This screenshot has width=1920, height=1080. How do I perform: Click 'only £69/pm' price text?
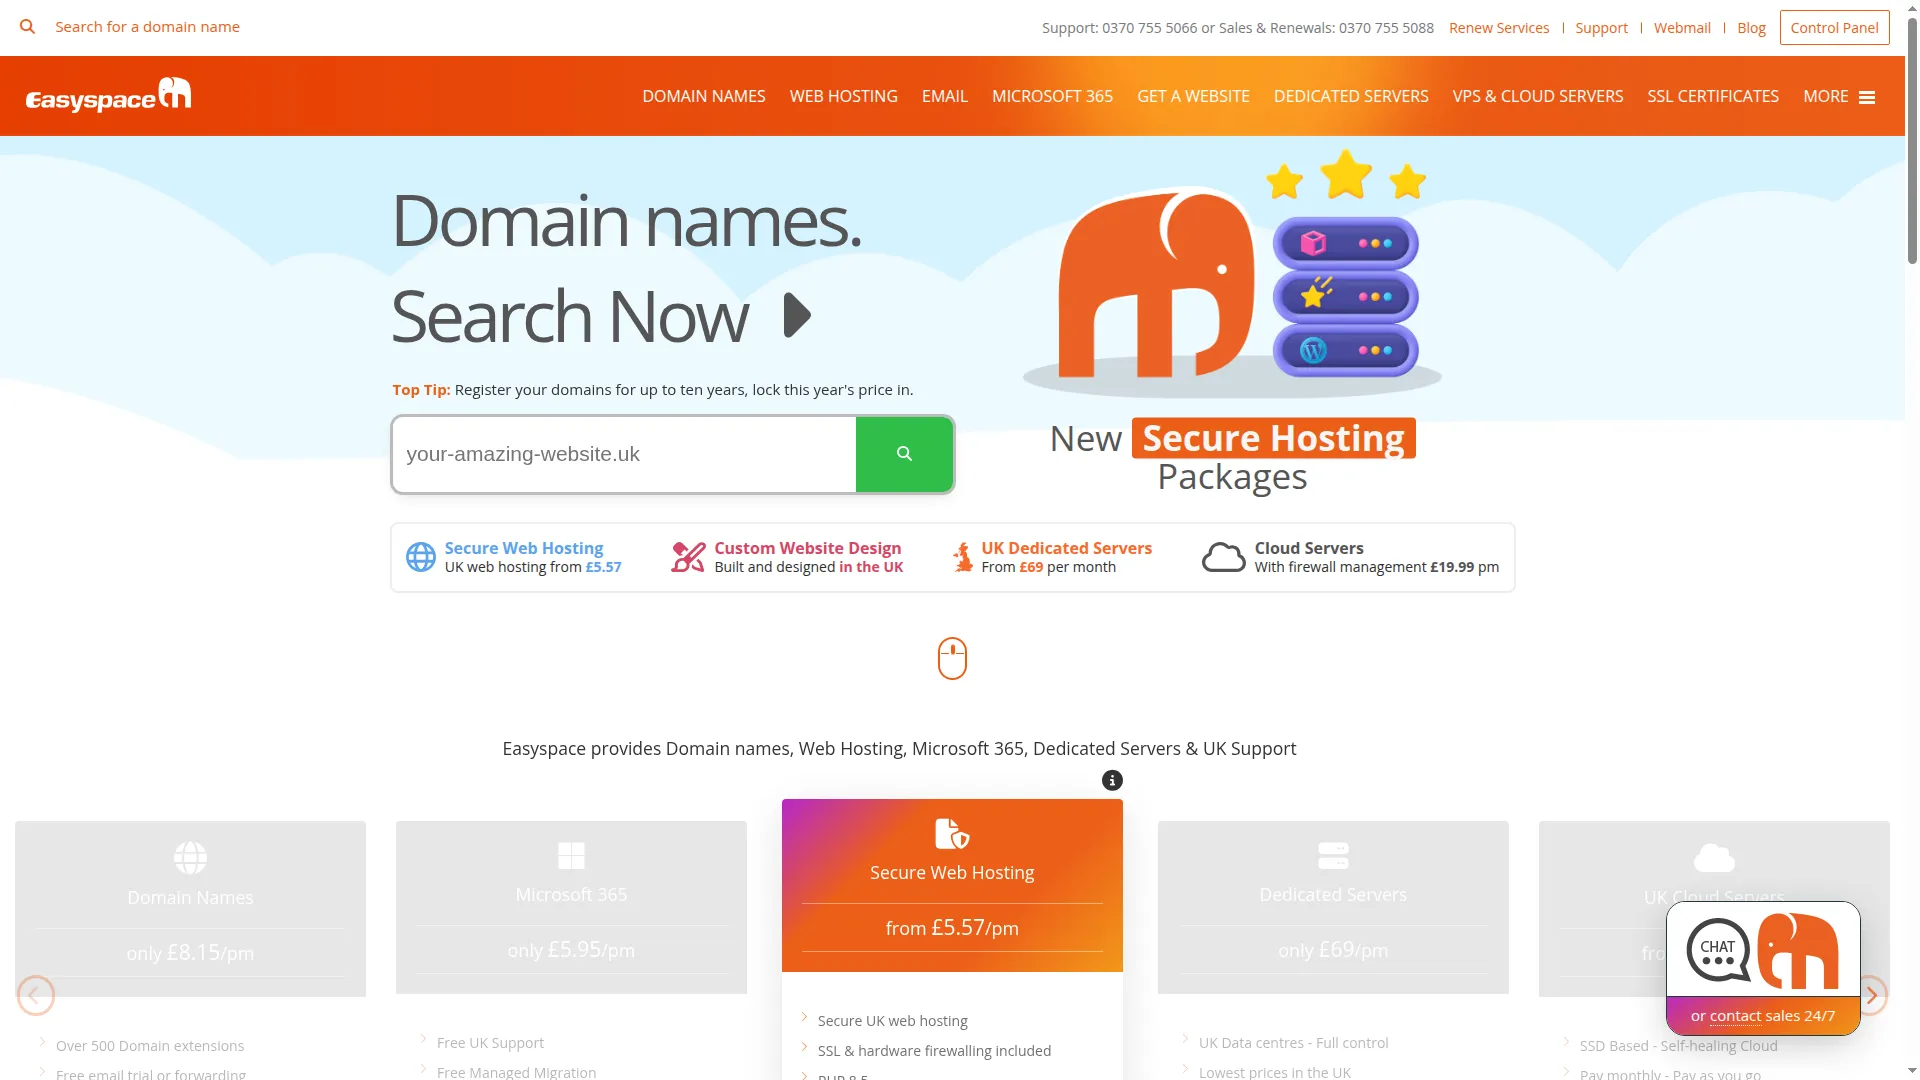tap(1333, 950)
